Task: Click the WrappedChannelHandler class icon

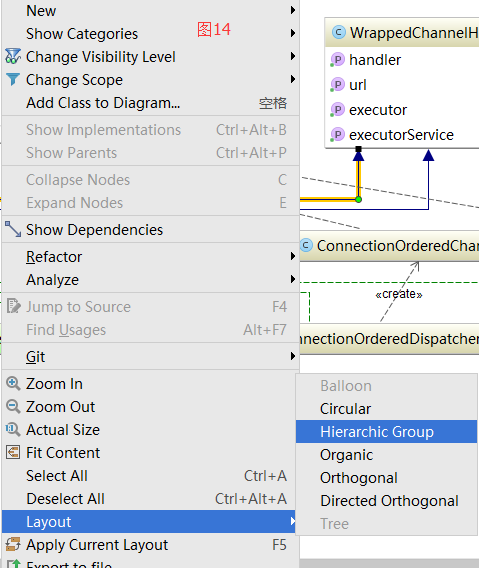Action: pyautogui.click(x=339, y=33)
